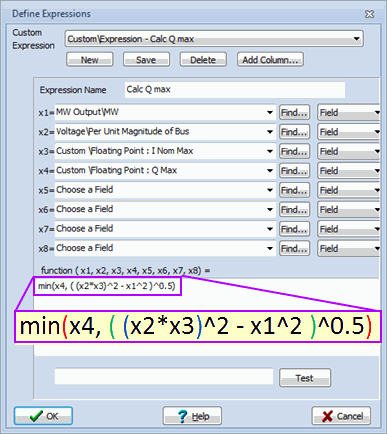Click Find... for the x6 row
The width and height of the screenshot is (387, 434).
click(x=294, y=210)
